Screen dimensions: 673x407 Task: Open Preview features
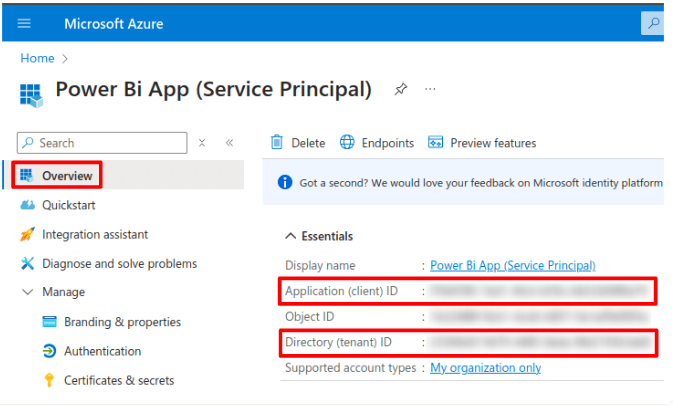[x=482, y=143]
